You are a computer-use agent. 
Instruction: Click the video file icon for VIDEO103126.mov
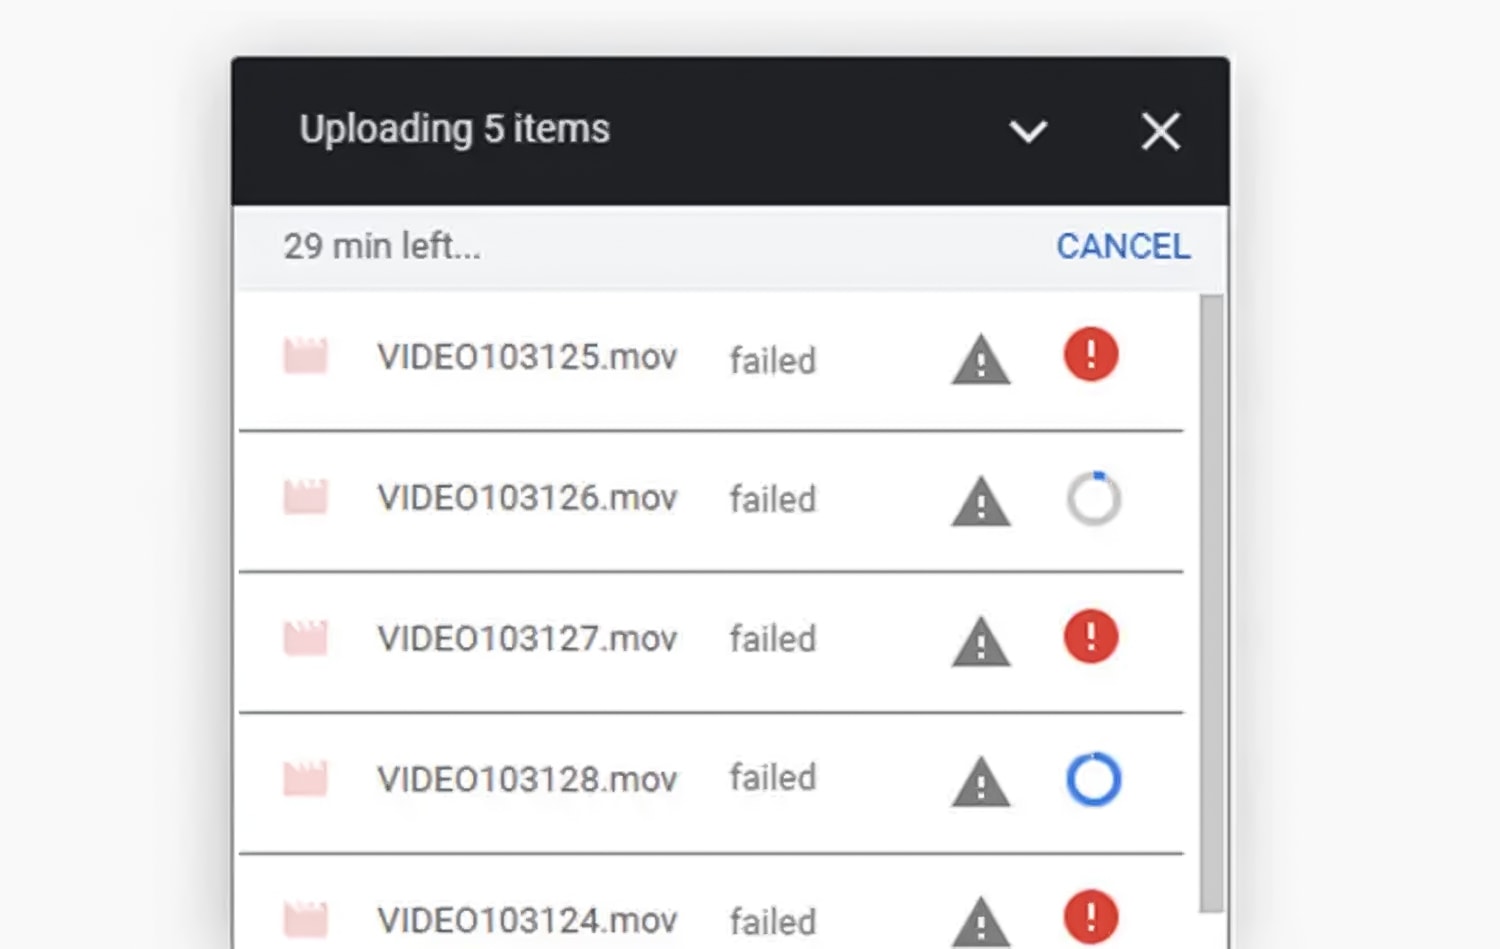306,496
